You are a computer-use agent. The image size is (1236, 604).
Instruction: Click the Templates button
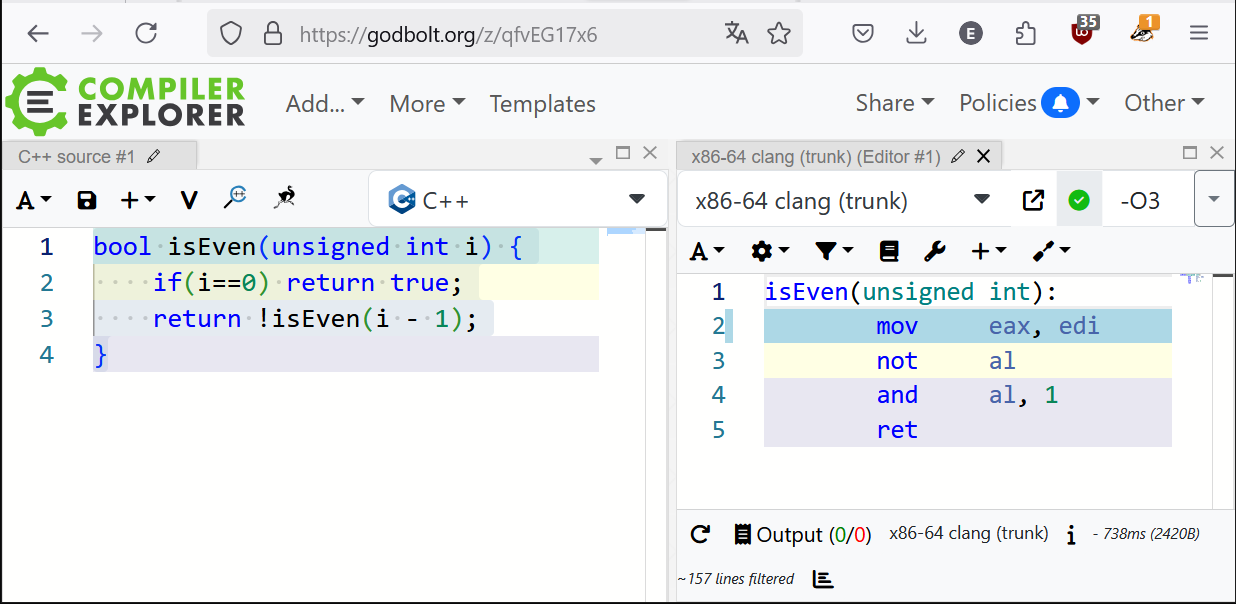542,104
